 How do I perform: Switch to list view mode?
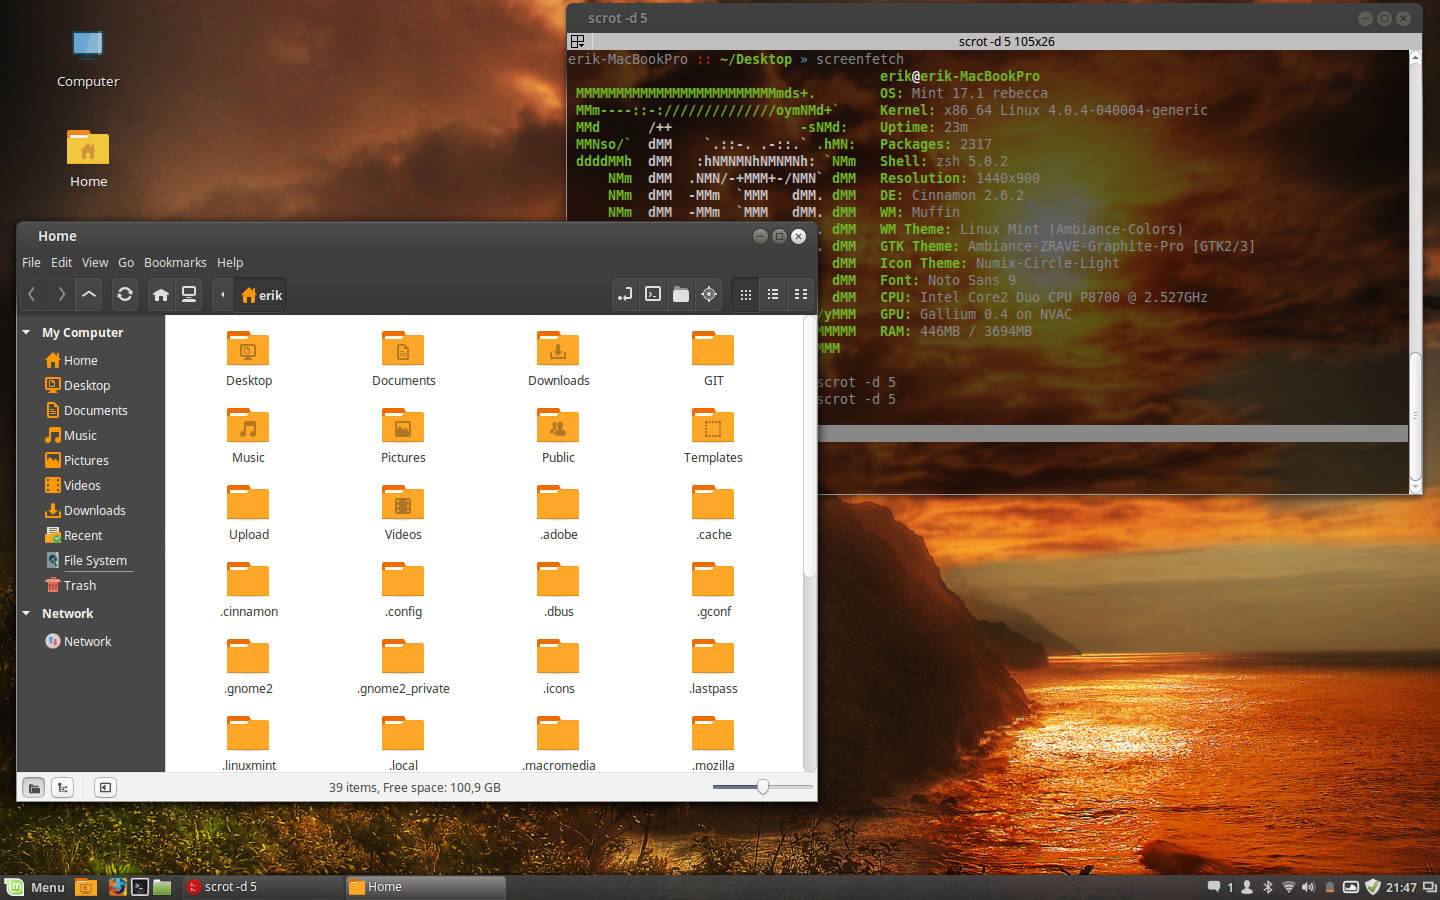773,294
